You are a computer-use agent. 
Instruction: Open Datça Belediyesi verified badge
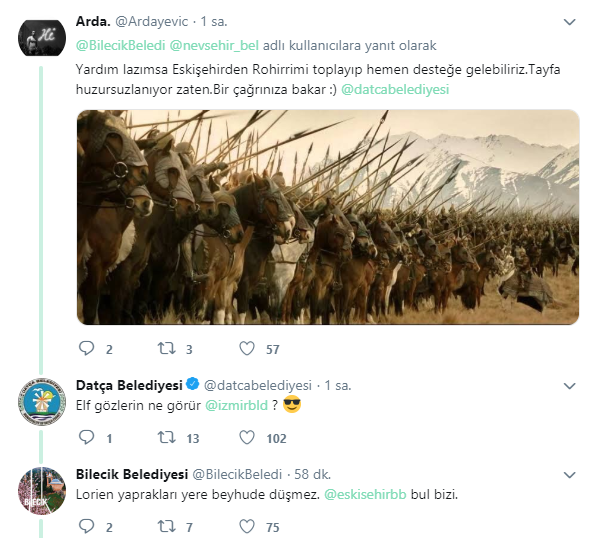[x=193, y=384]
